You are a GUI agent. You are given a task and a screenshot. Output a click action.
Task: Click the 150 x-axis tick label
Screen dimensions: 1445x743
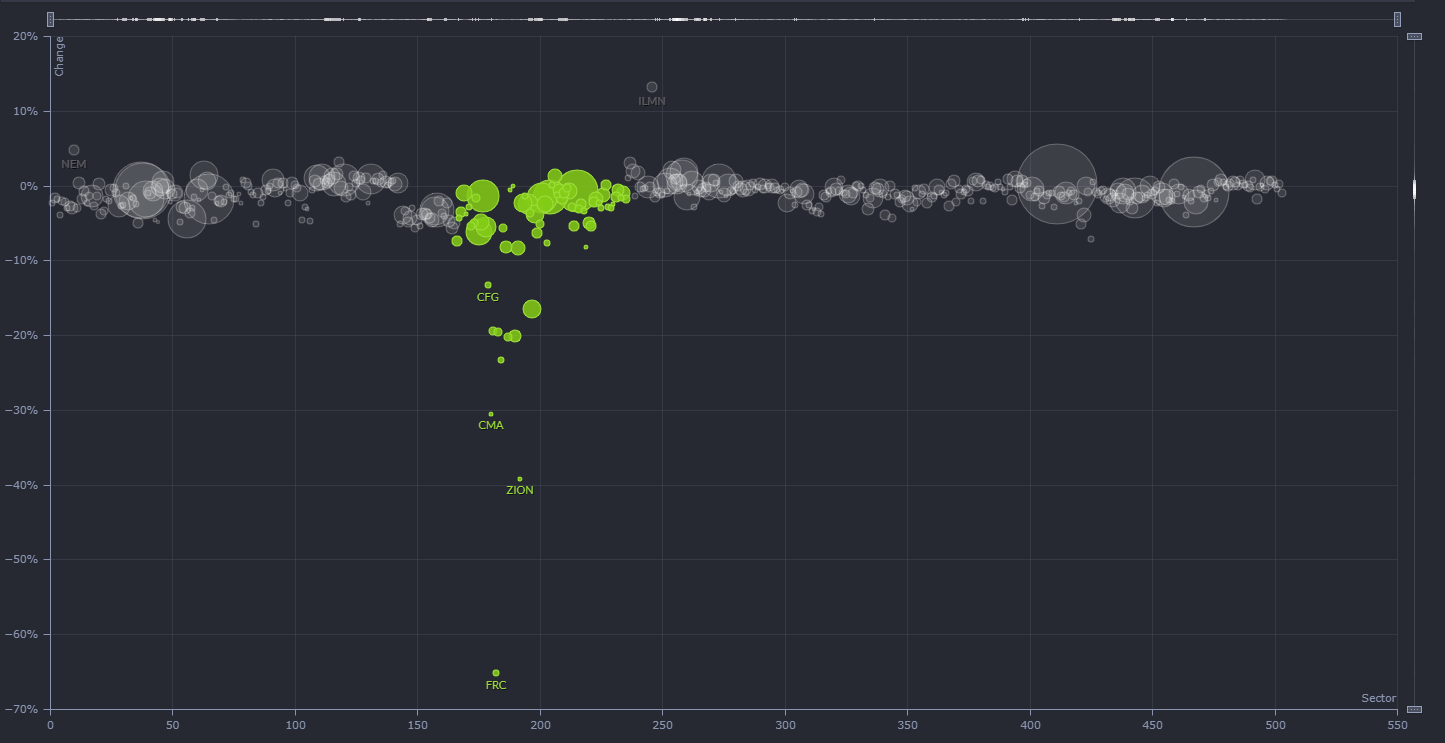[x=417, y=723]
